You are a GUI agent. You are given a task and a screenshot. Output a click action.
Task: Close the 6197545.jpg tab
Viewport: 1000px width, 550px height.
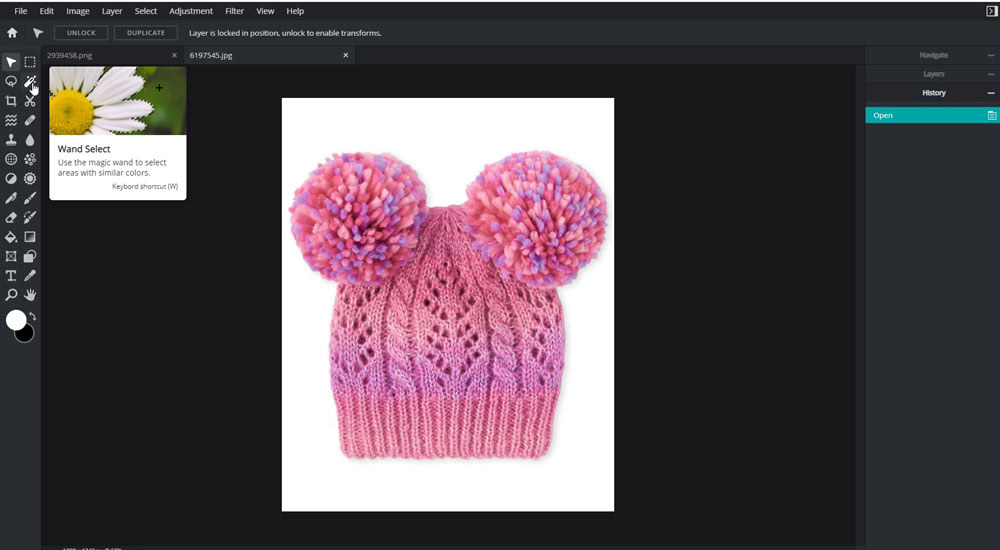[x=346, y=56]
